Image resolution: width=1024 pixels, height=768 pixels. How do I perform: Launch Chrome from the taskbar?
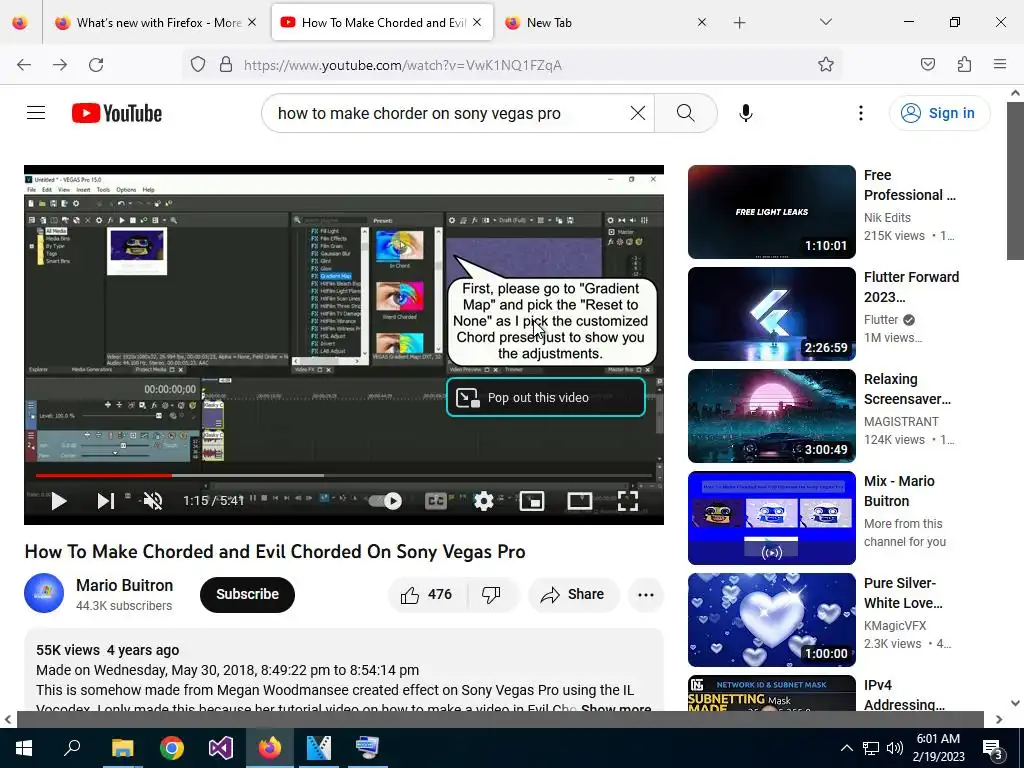click(172, 748)
